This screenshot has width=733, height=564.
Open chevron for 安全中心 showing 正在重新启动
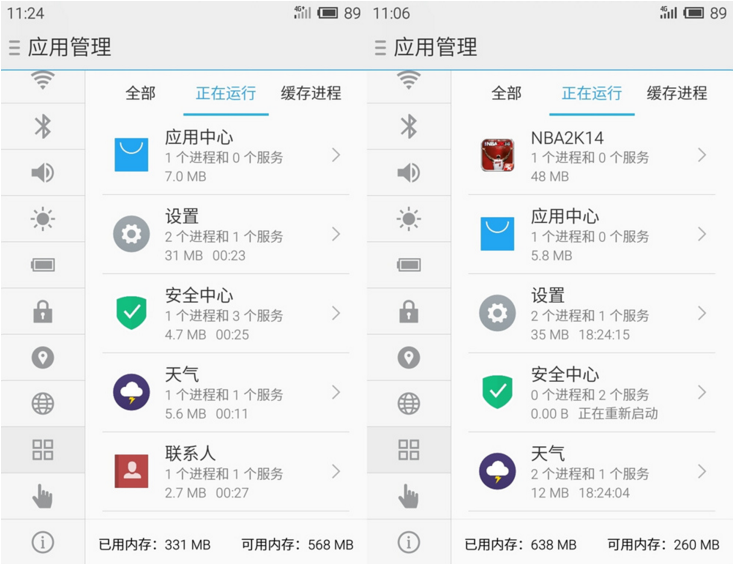(x=702, y=392)
